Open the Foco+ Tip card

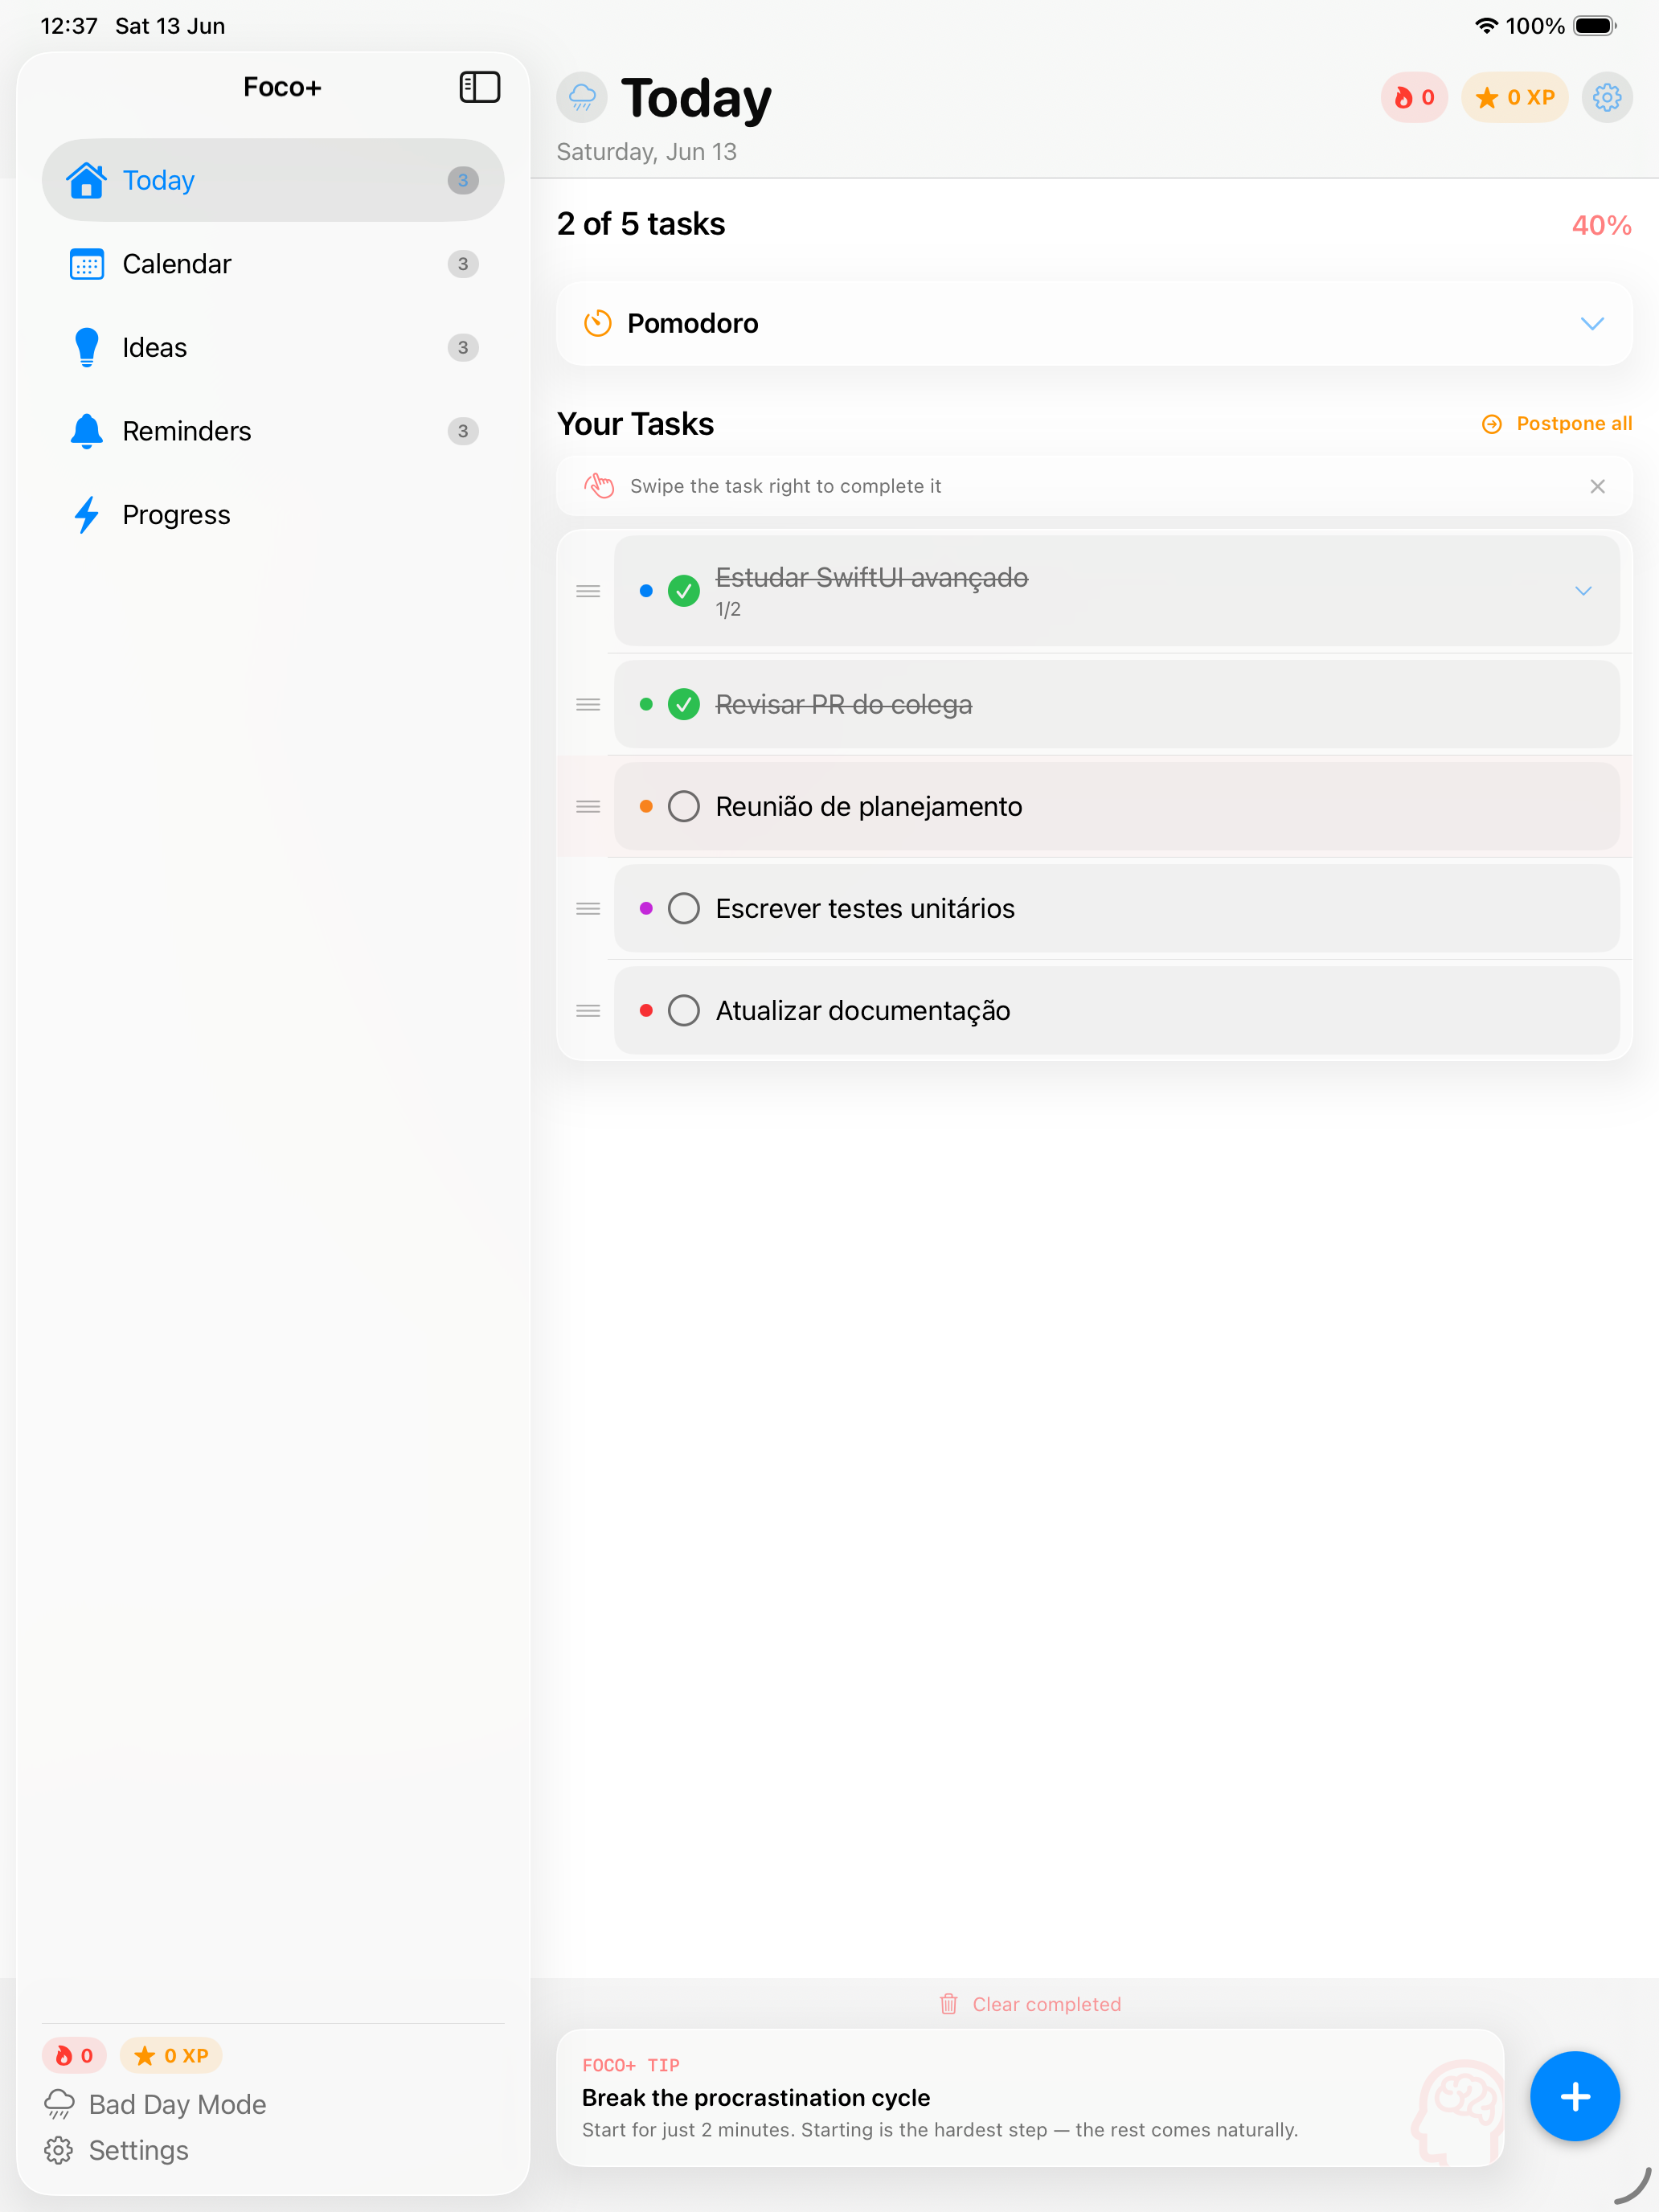pyautogui.click(x=1030, y=2098)
